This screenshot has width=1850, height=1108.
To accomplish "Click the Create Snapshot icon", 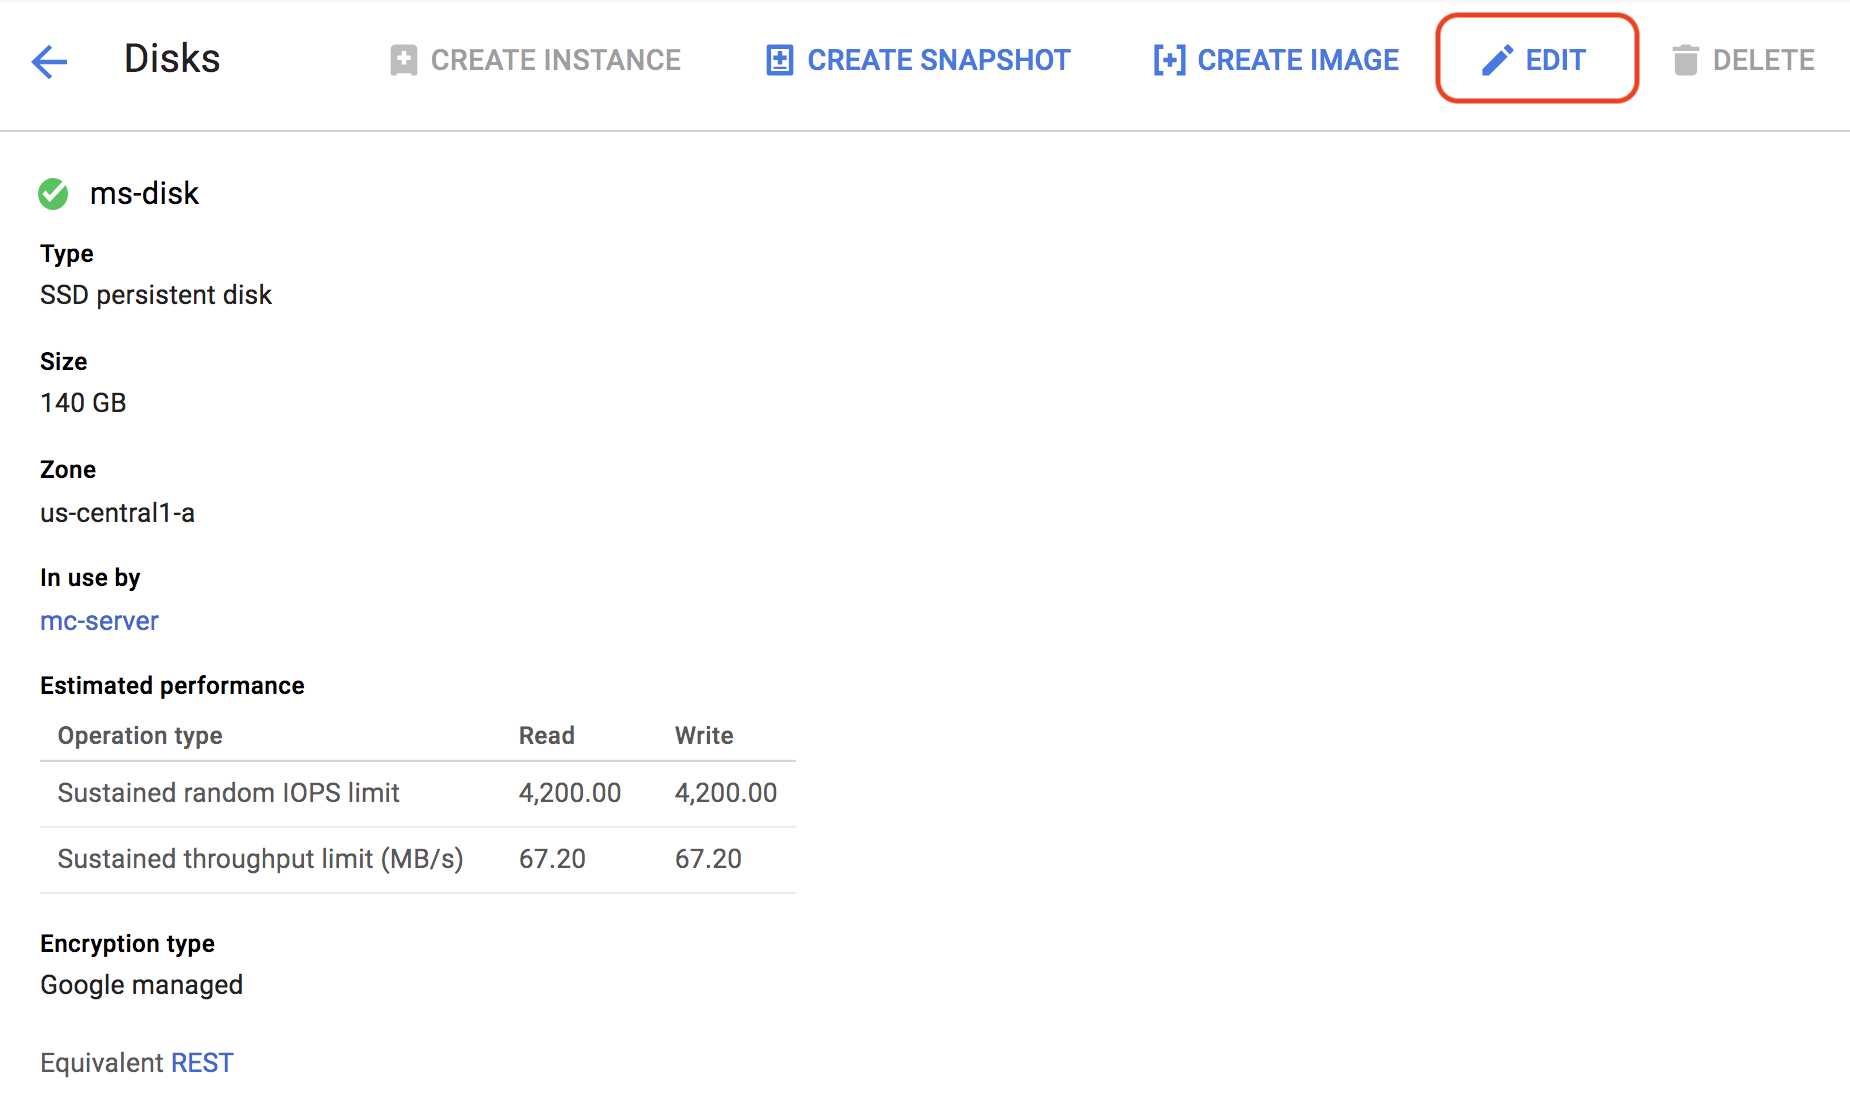I will tap(780, 60).
